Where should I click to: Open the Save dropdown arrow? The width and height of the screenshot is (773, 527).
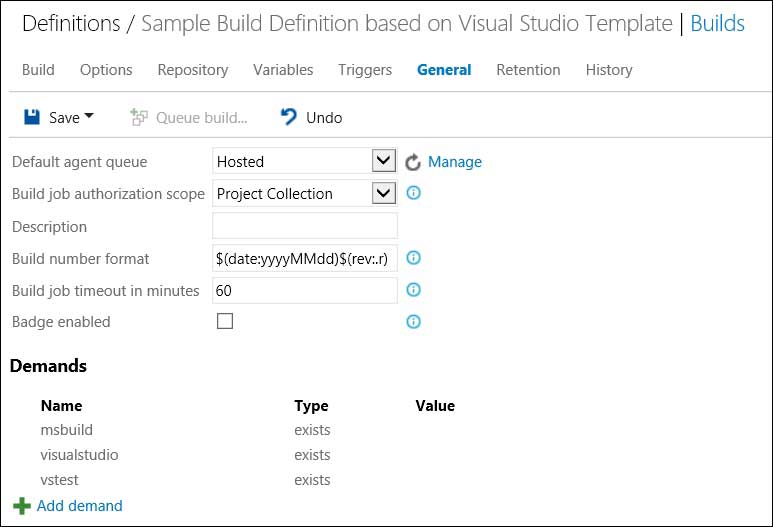click(x=89, y=117)
